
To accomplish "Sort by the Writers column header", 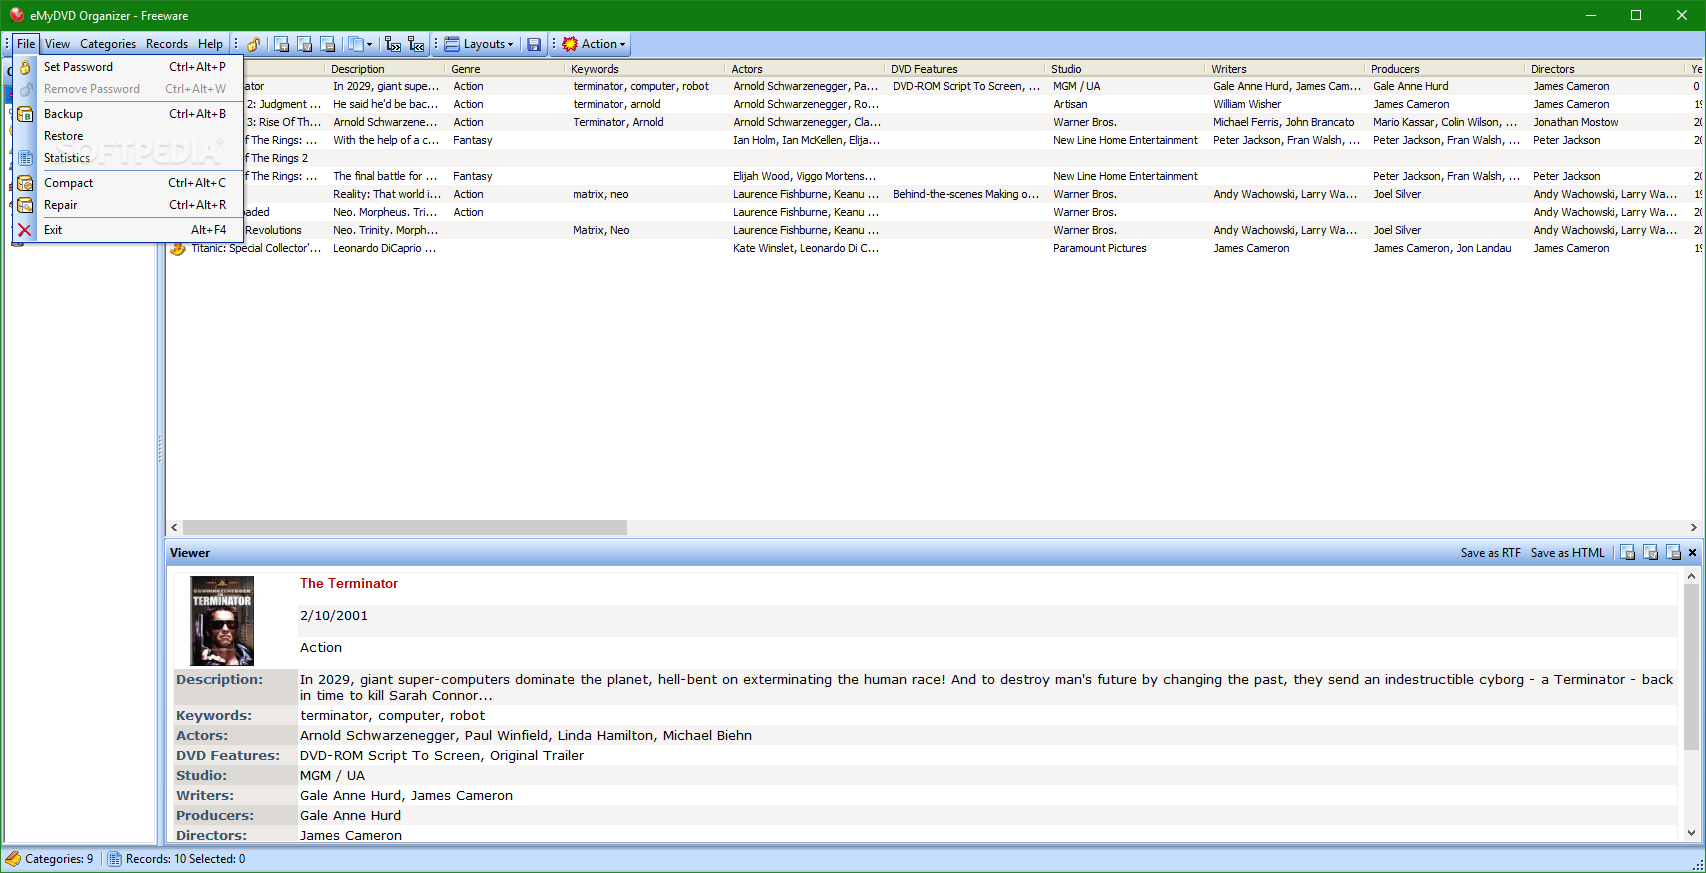I will [1285, 69].
